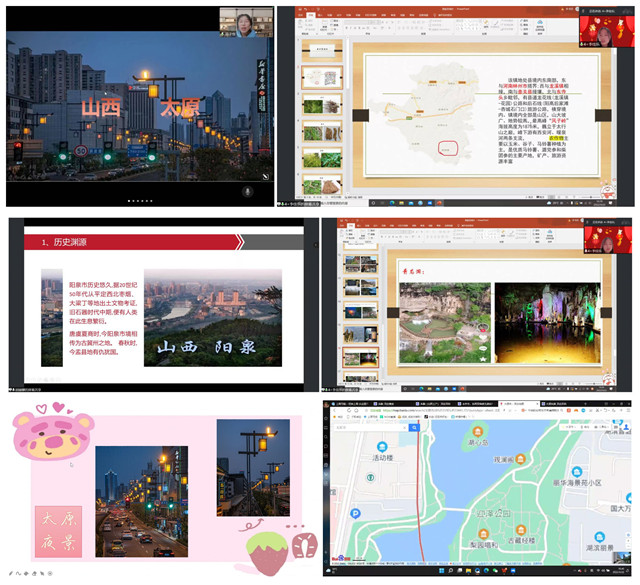Image resolution: width=640 pixels, height=585 pixels.
Task: Open File tab in cave-slide PowerPoint window
Action: pos(342,226)
